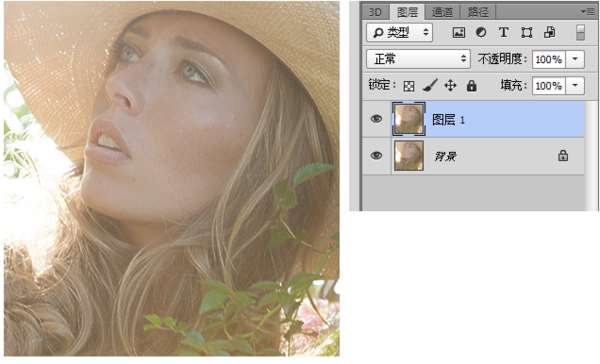Switch to the 通道 tab

pyautogui.click(x=442, y=12)
